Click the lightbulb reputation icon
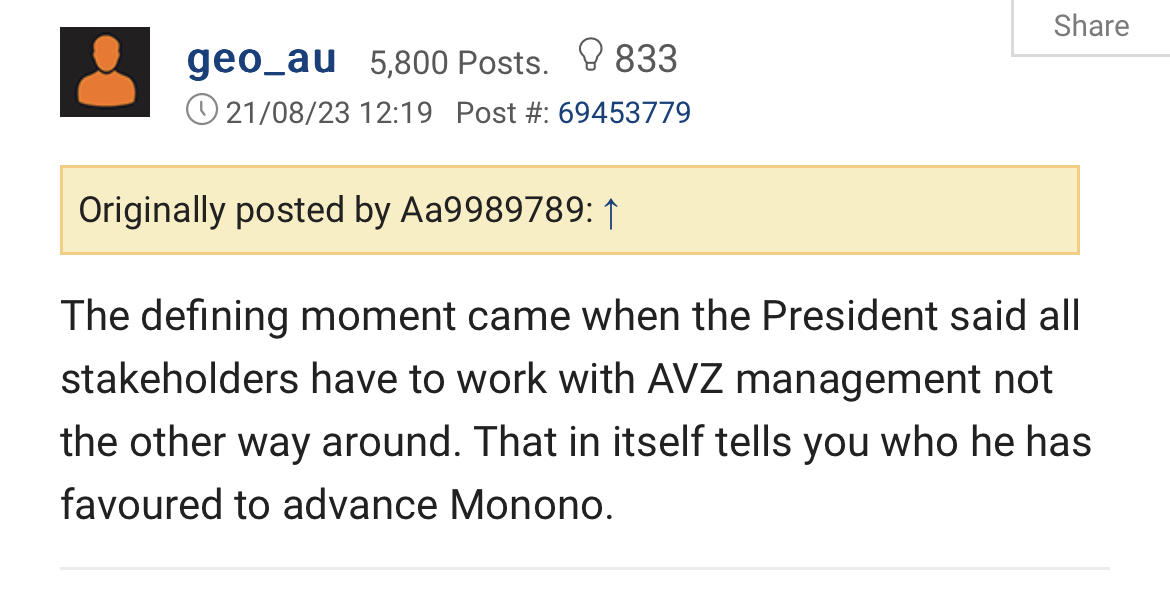The height and width of the screenshot is (597, 1170). [x=591, y=56]
